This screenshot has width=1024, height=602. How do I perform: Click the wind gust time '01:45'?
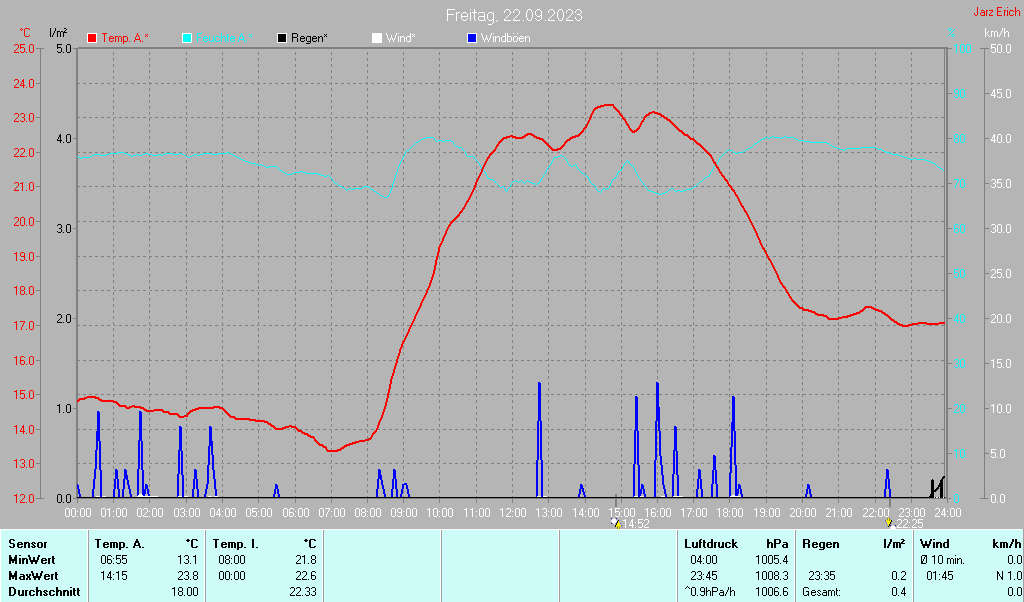[x=939, y=577]
